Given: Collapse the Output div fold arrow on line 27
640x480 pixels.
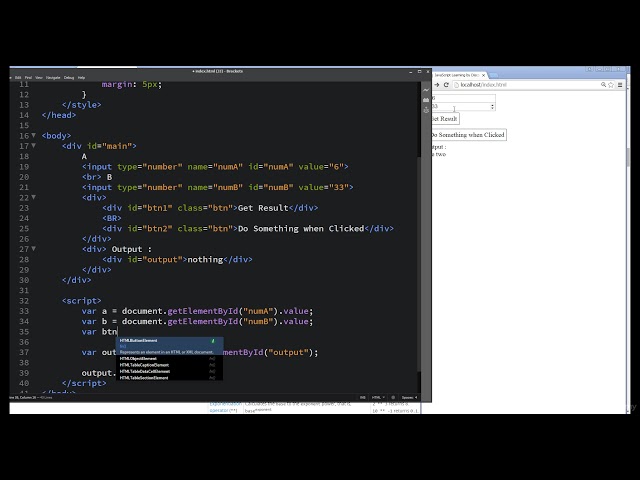Looking at the screenshot, I should point(33,249).
